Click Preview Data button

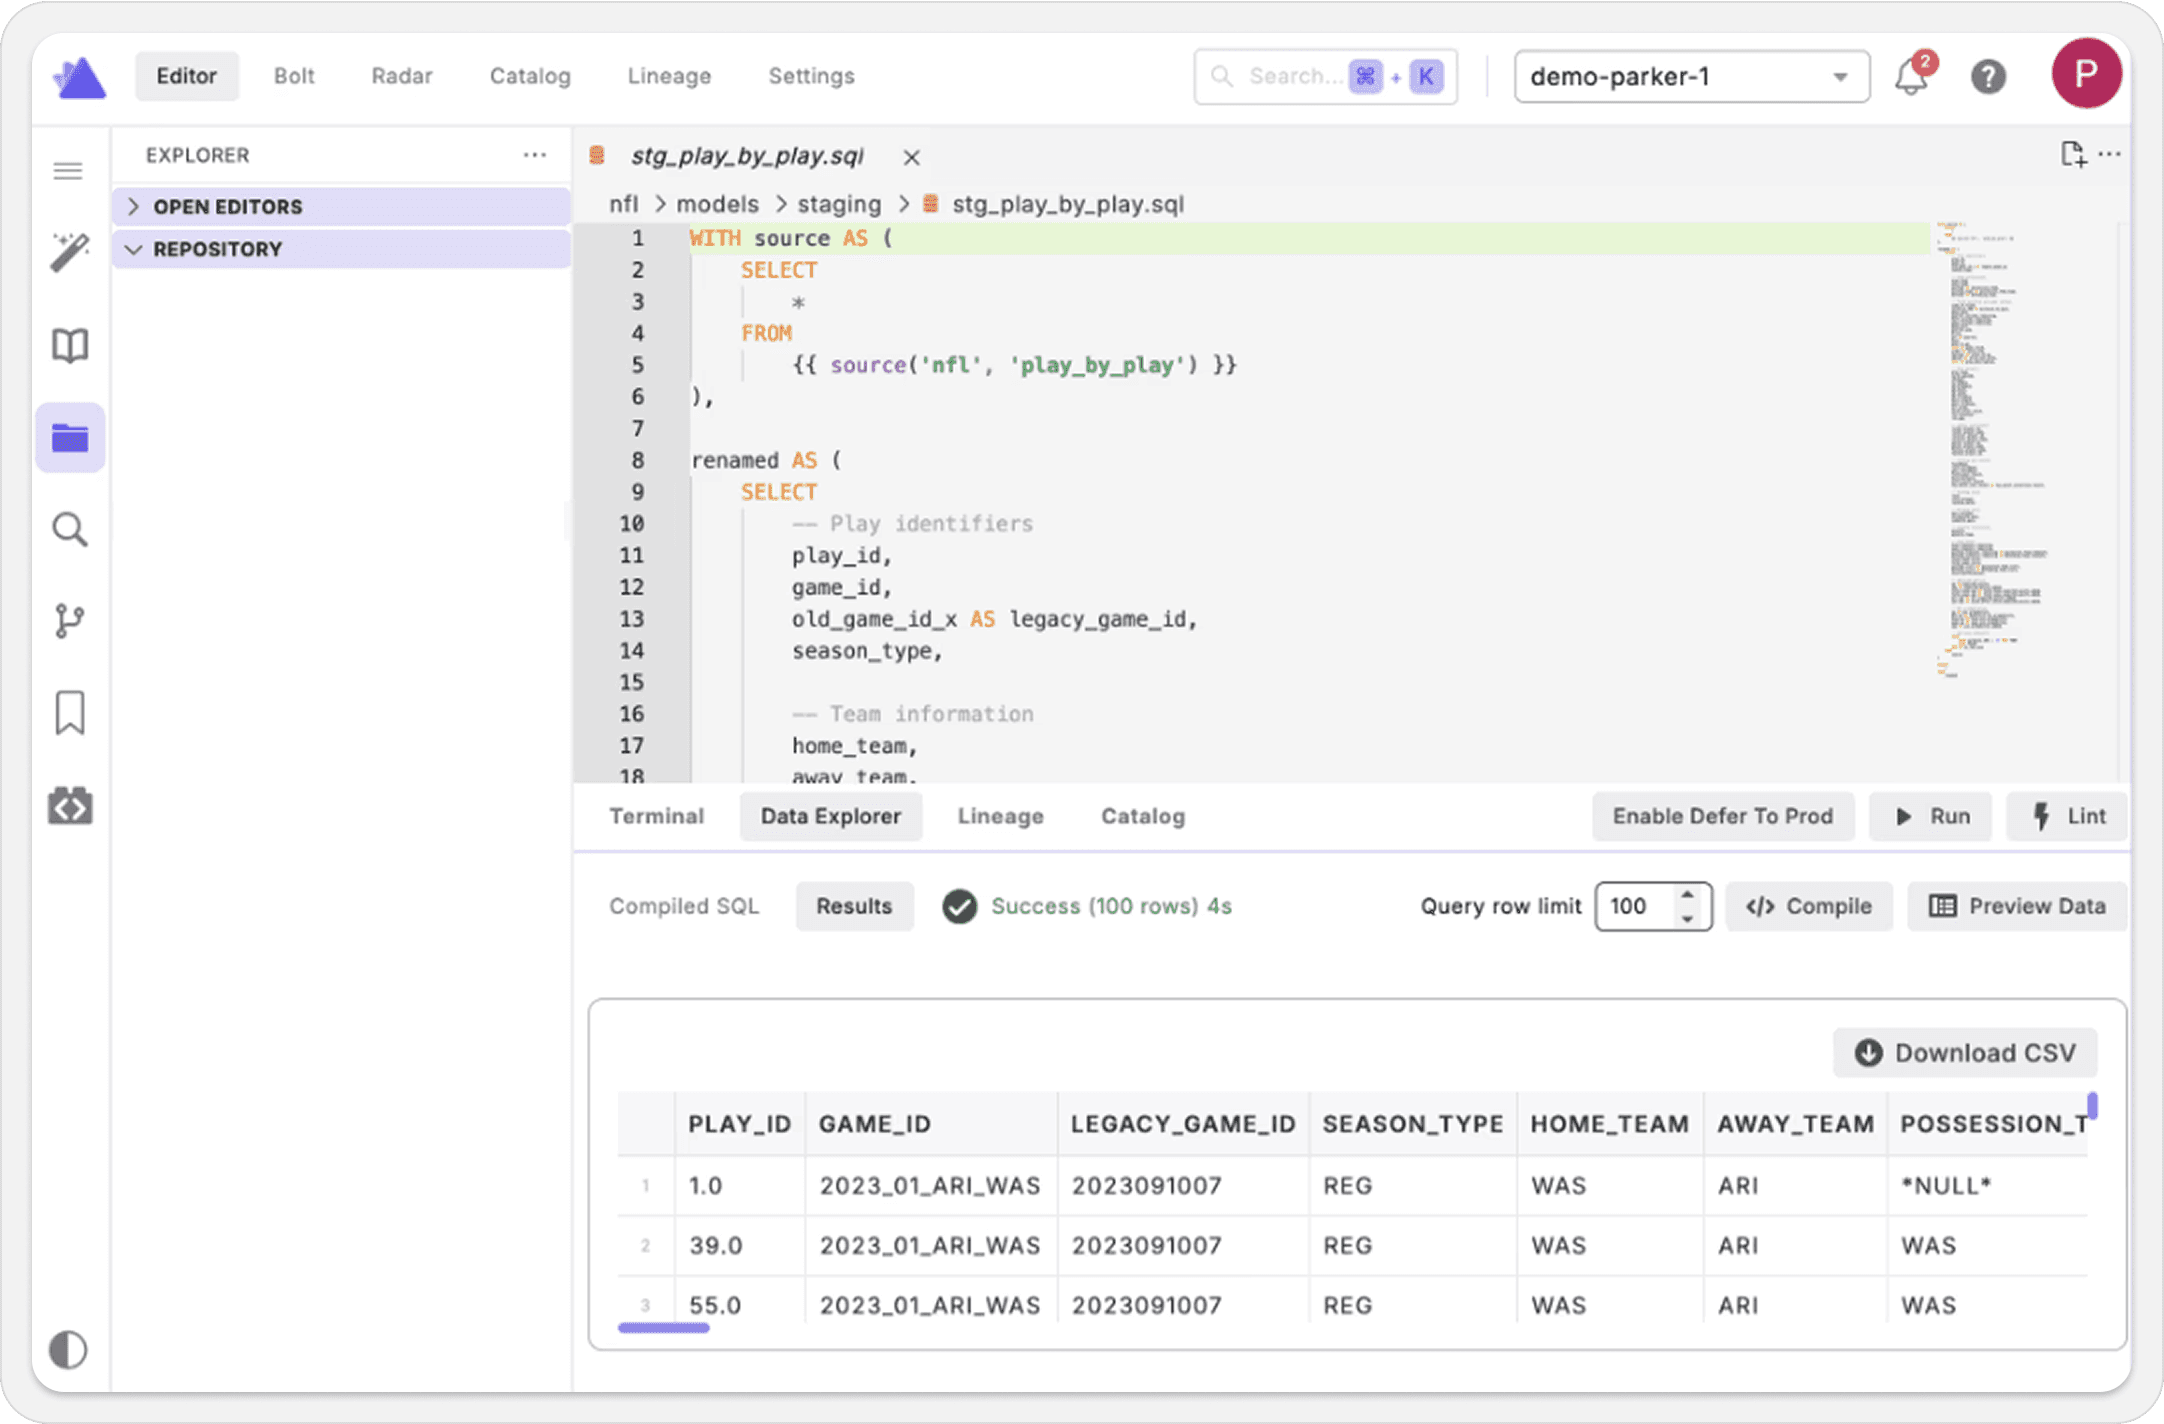pyautogui.click(x=2017, y=906)
